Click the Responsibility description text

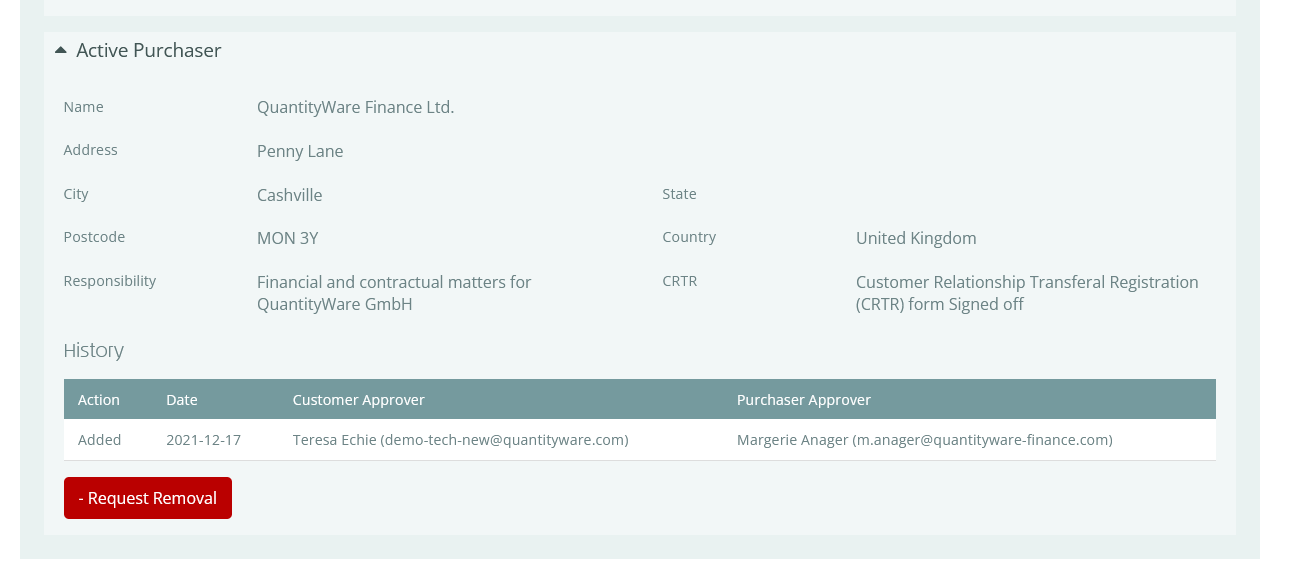point(394,292)
